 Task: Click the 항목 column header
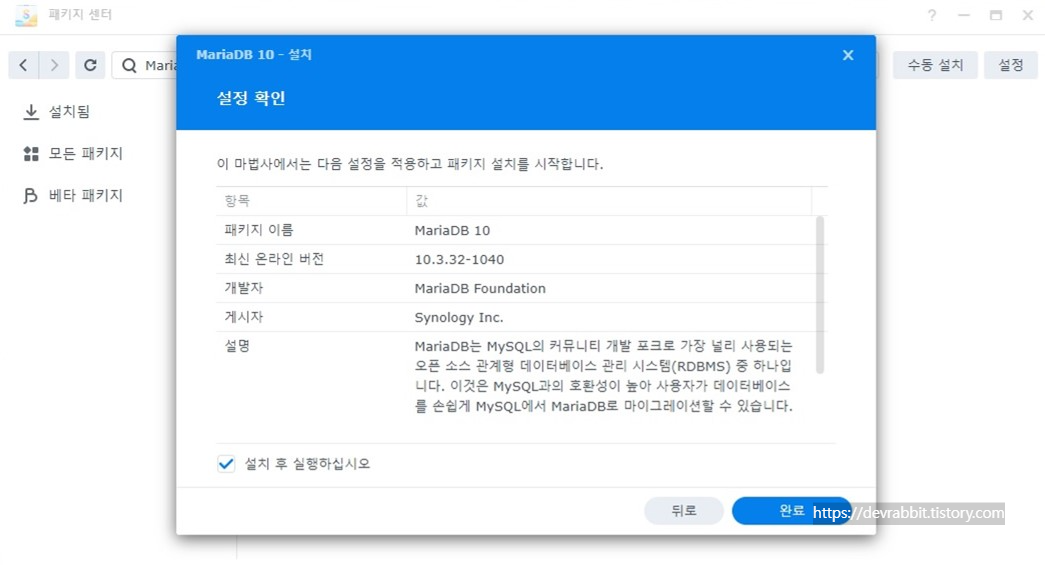coord(311,201)
